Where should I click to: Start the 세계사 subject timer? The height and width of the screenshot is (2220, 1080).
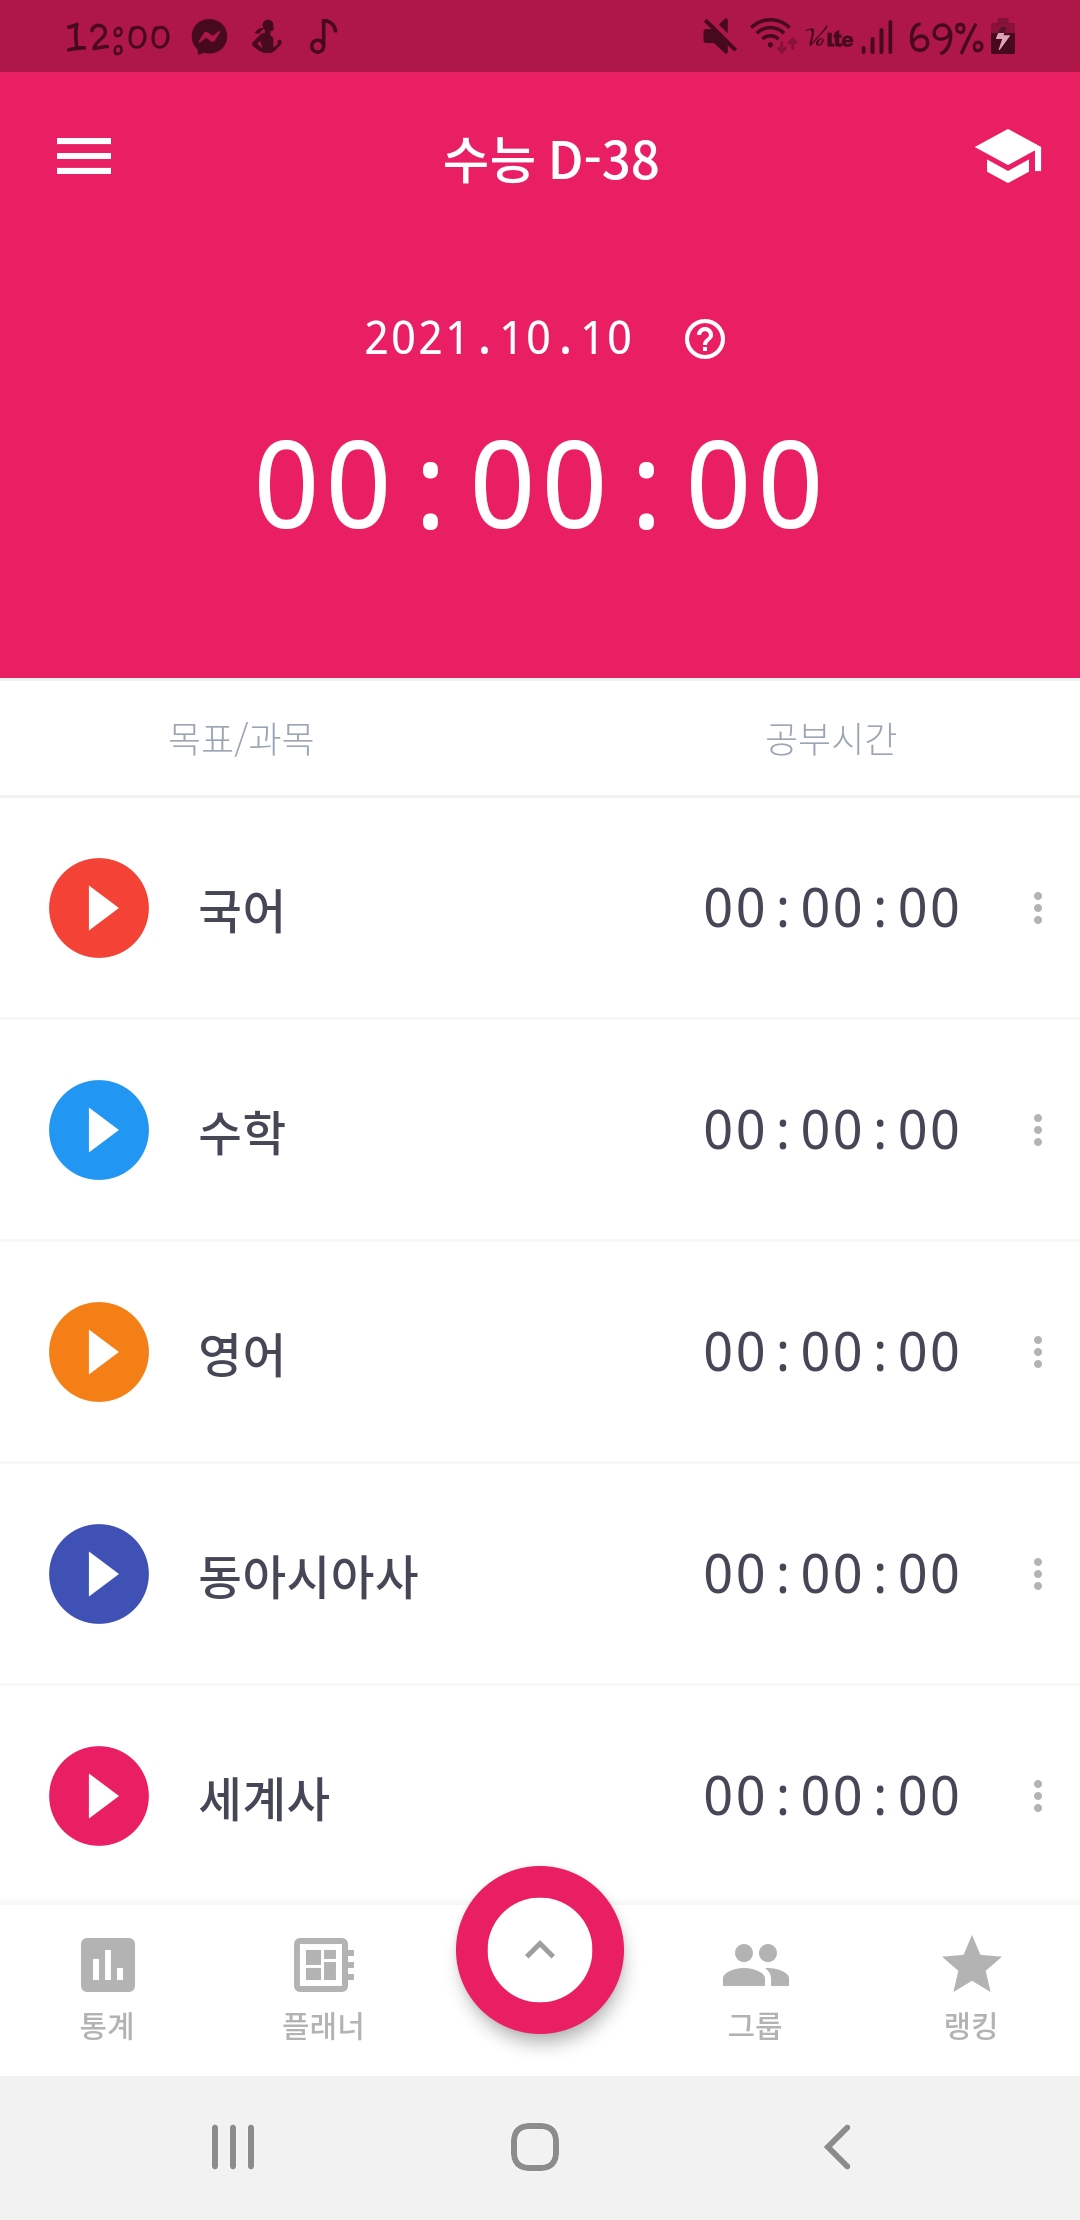point(99,1796)
